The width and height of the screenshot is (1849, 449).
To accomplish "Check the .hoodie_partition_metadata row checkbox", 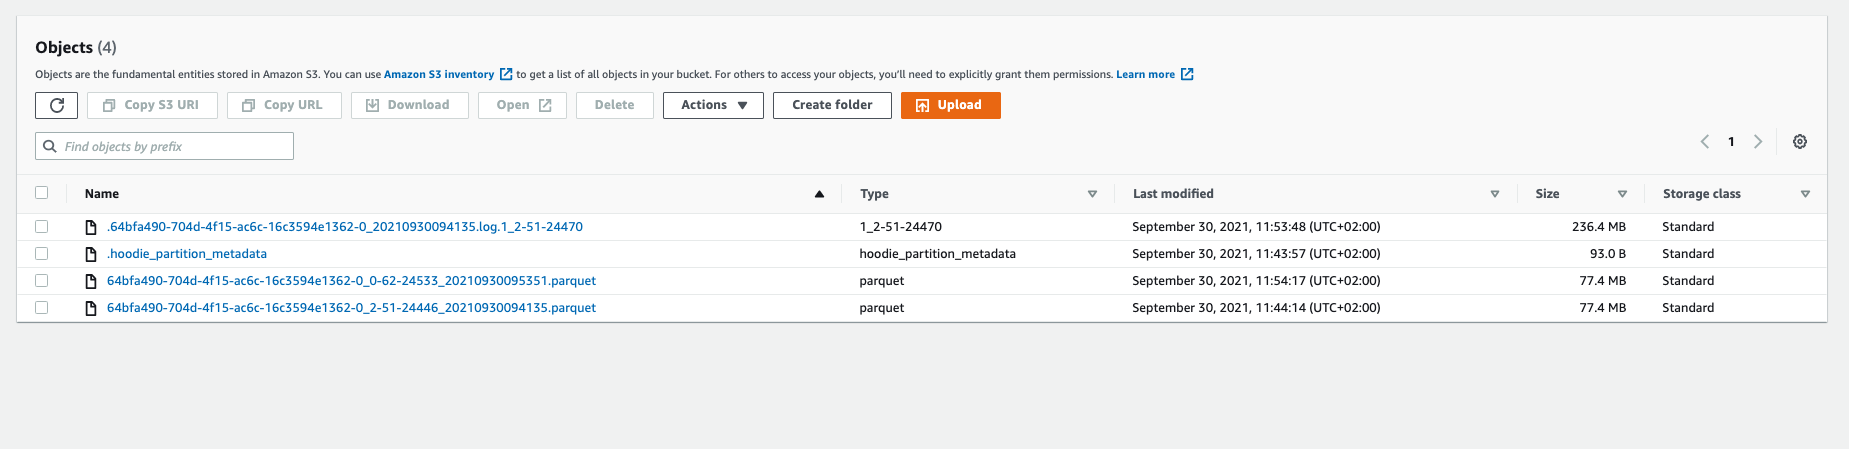I will (x=42, y=254).
